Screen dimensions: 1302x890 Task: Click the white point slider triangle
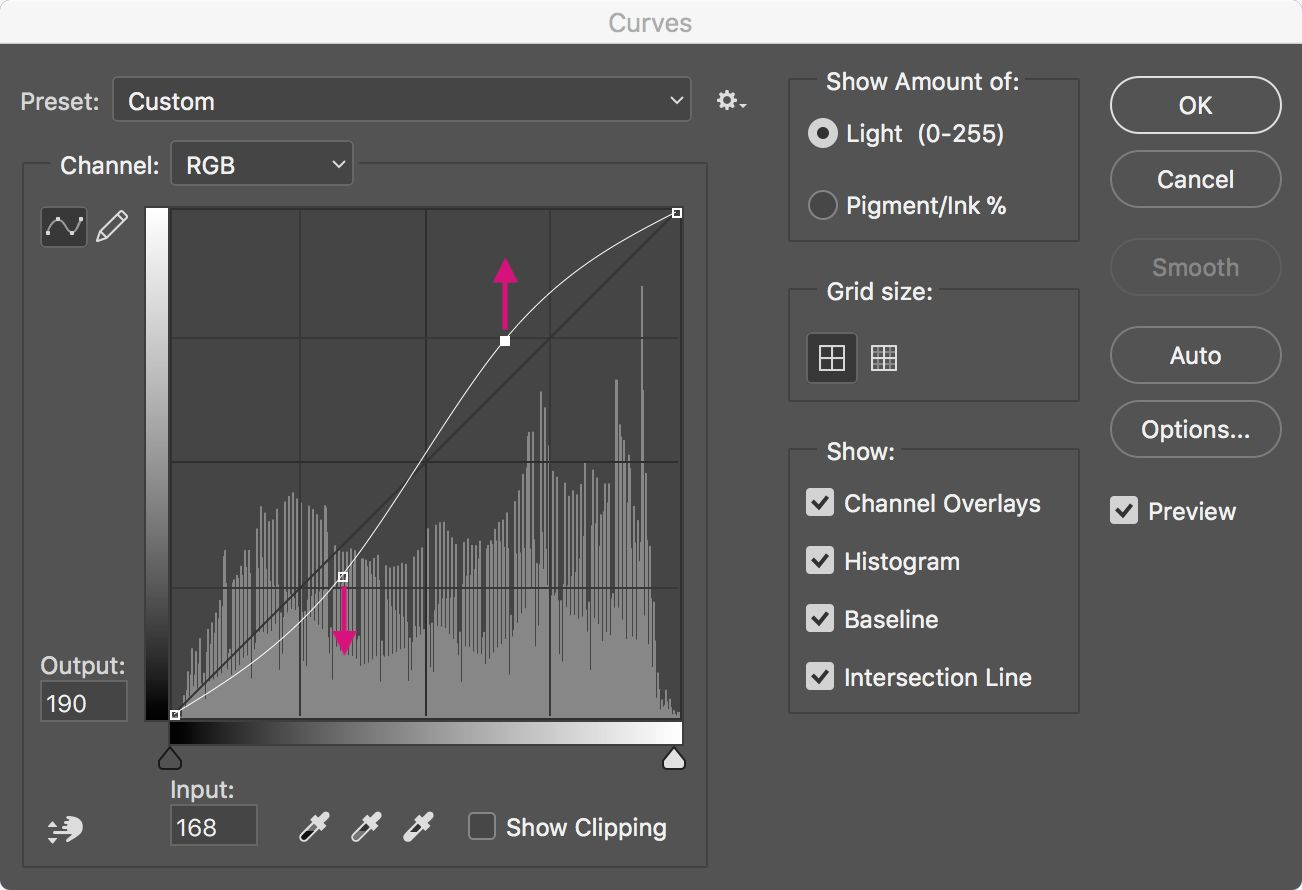click(675, 759)
